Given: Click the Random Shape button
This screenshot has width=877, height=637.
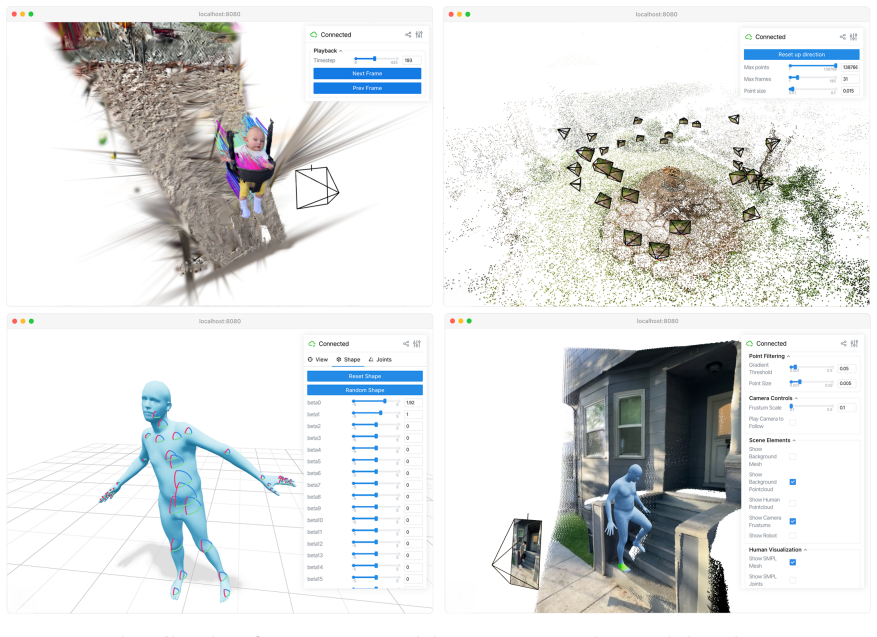Looking at the screenshot, I should pos(365,390).
